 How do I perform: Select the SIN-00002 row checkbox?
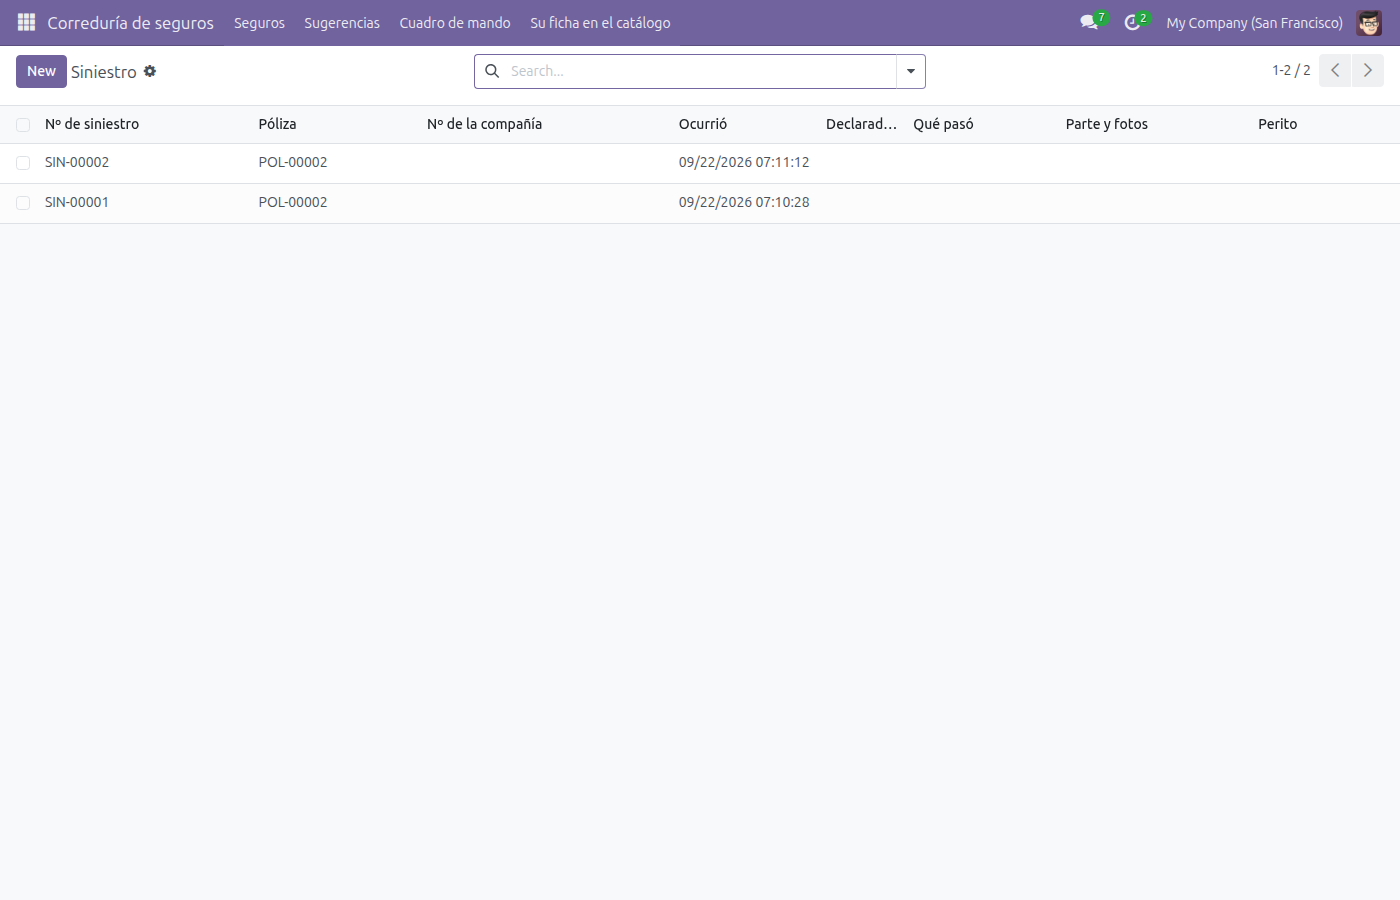[x=23, y=163]
